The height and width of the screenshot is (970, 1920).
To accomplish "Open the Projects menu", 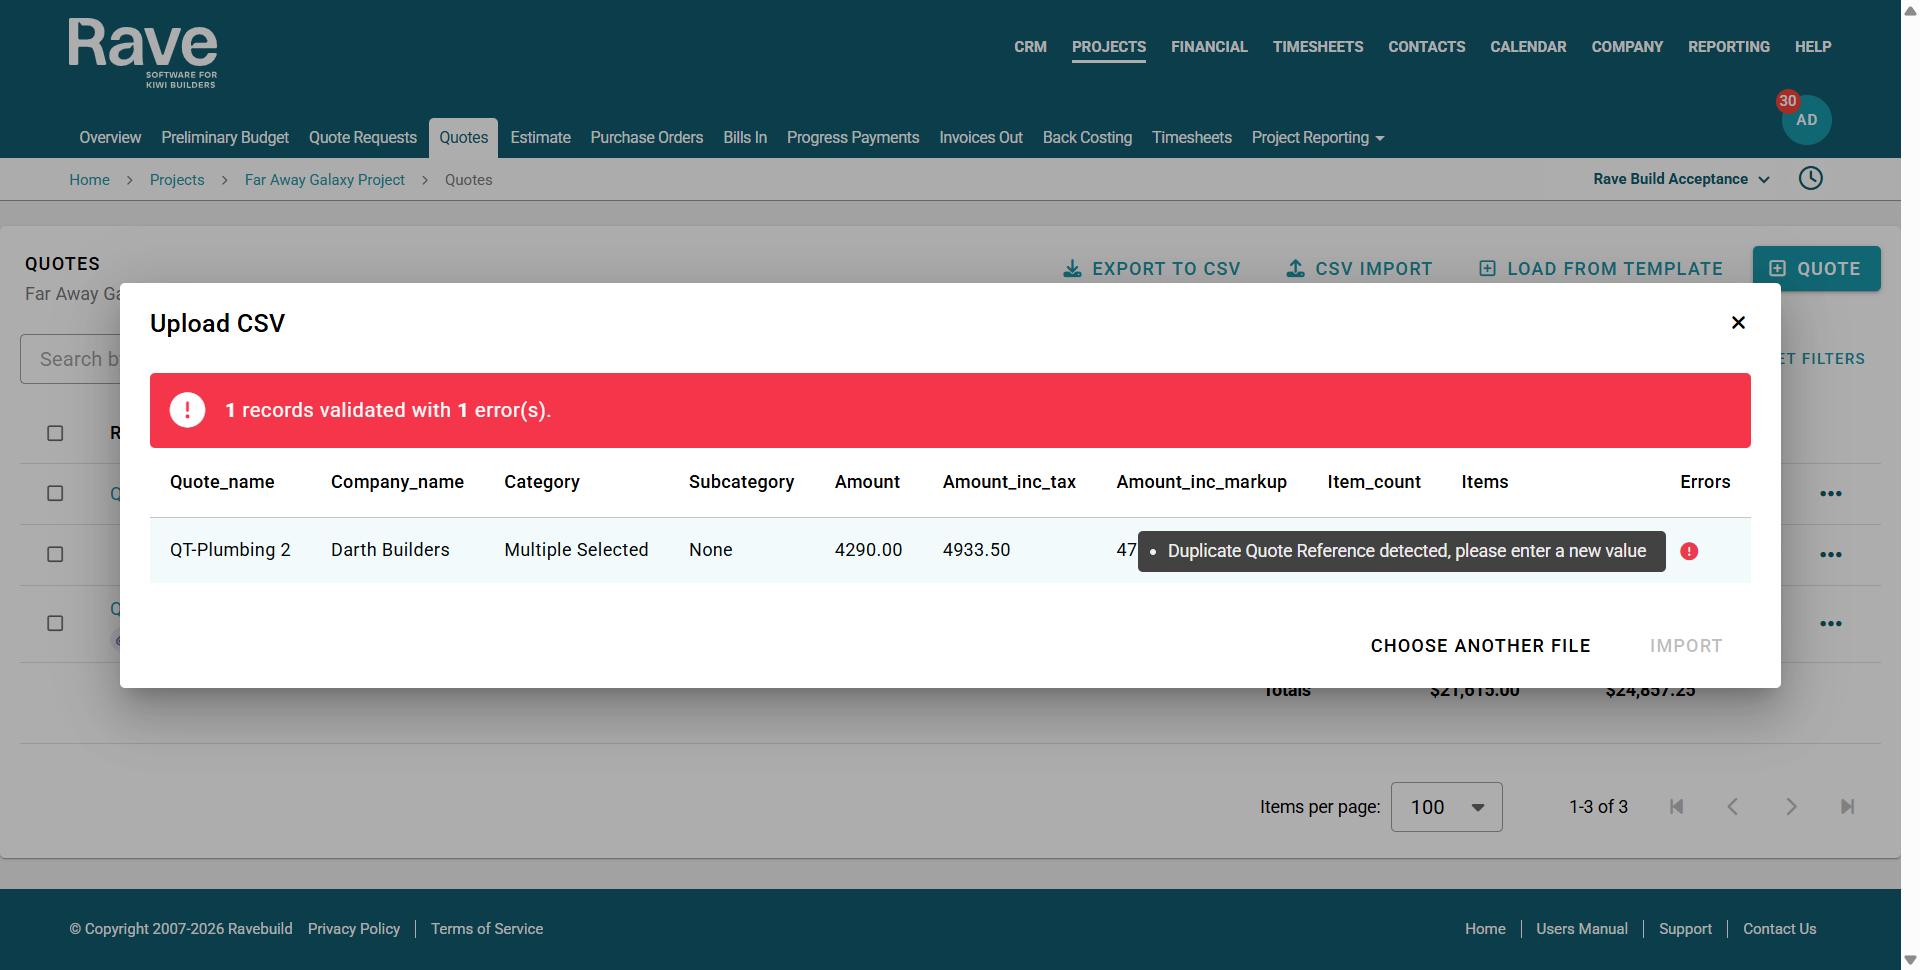I will (1109, 47).
